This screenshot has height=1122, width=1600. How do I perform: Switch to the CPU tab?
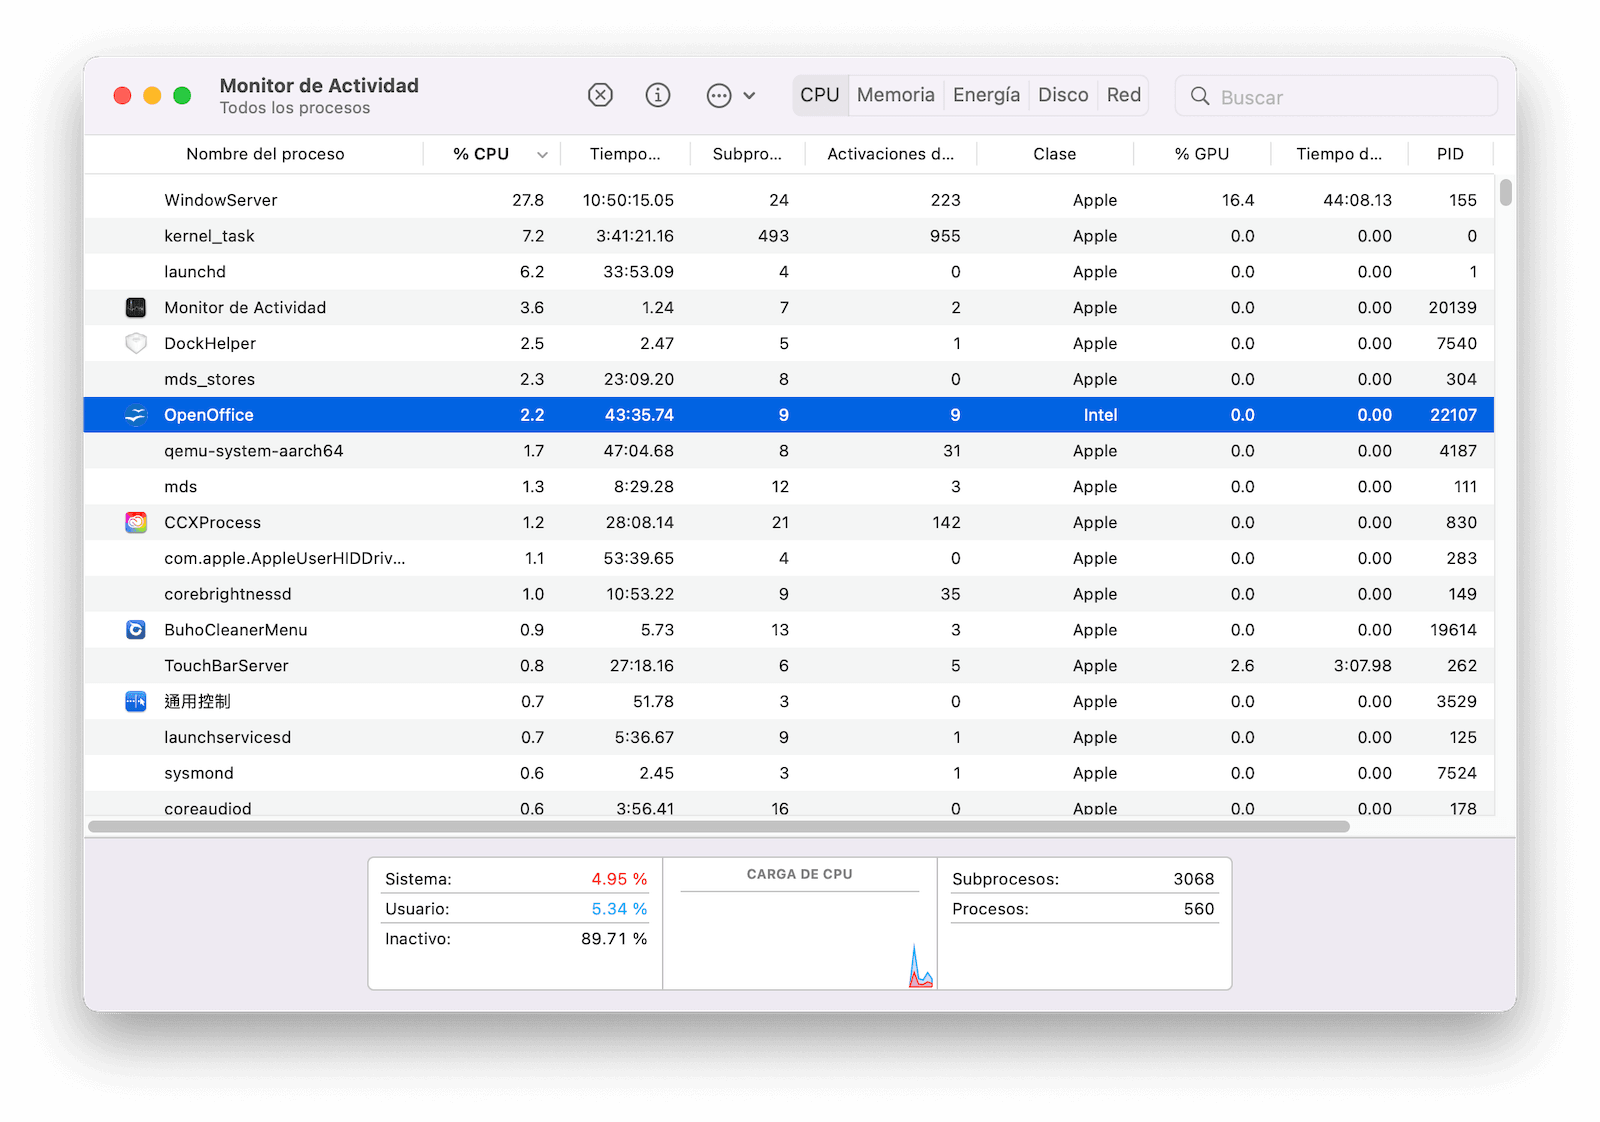[x=820, y=95]
